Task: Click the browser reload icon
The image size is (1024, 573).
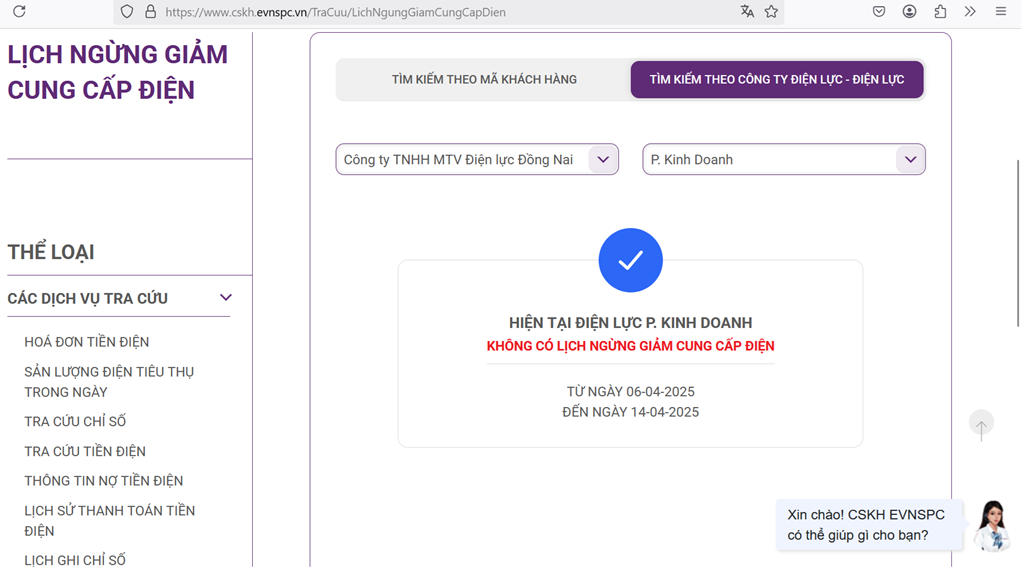Action: pos(19,12)
